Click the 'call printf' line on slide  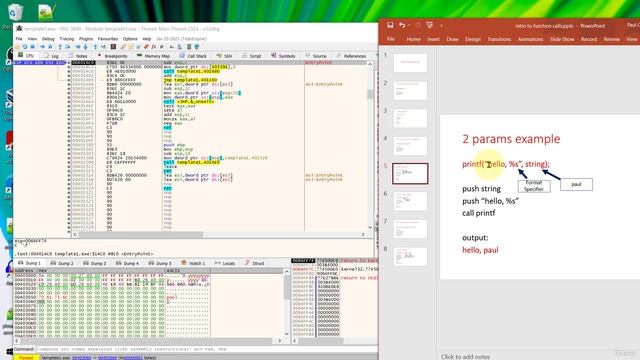(478, 213)
